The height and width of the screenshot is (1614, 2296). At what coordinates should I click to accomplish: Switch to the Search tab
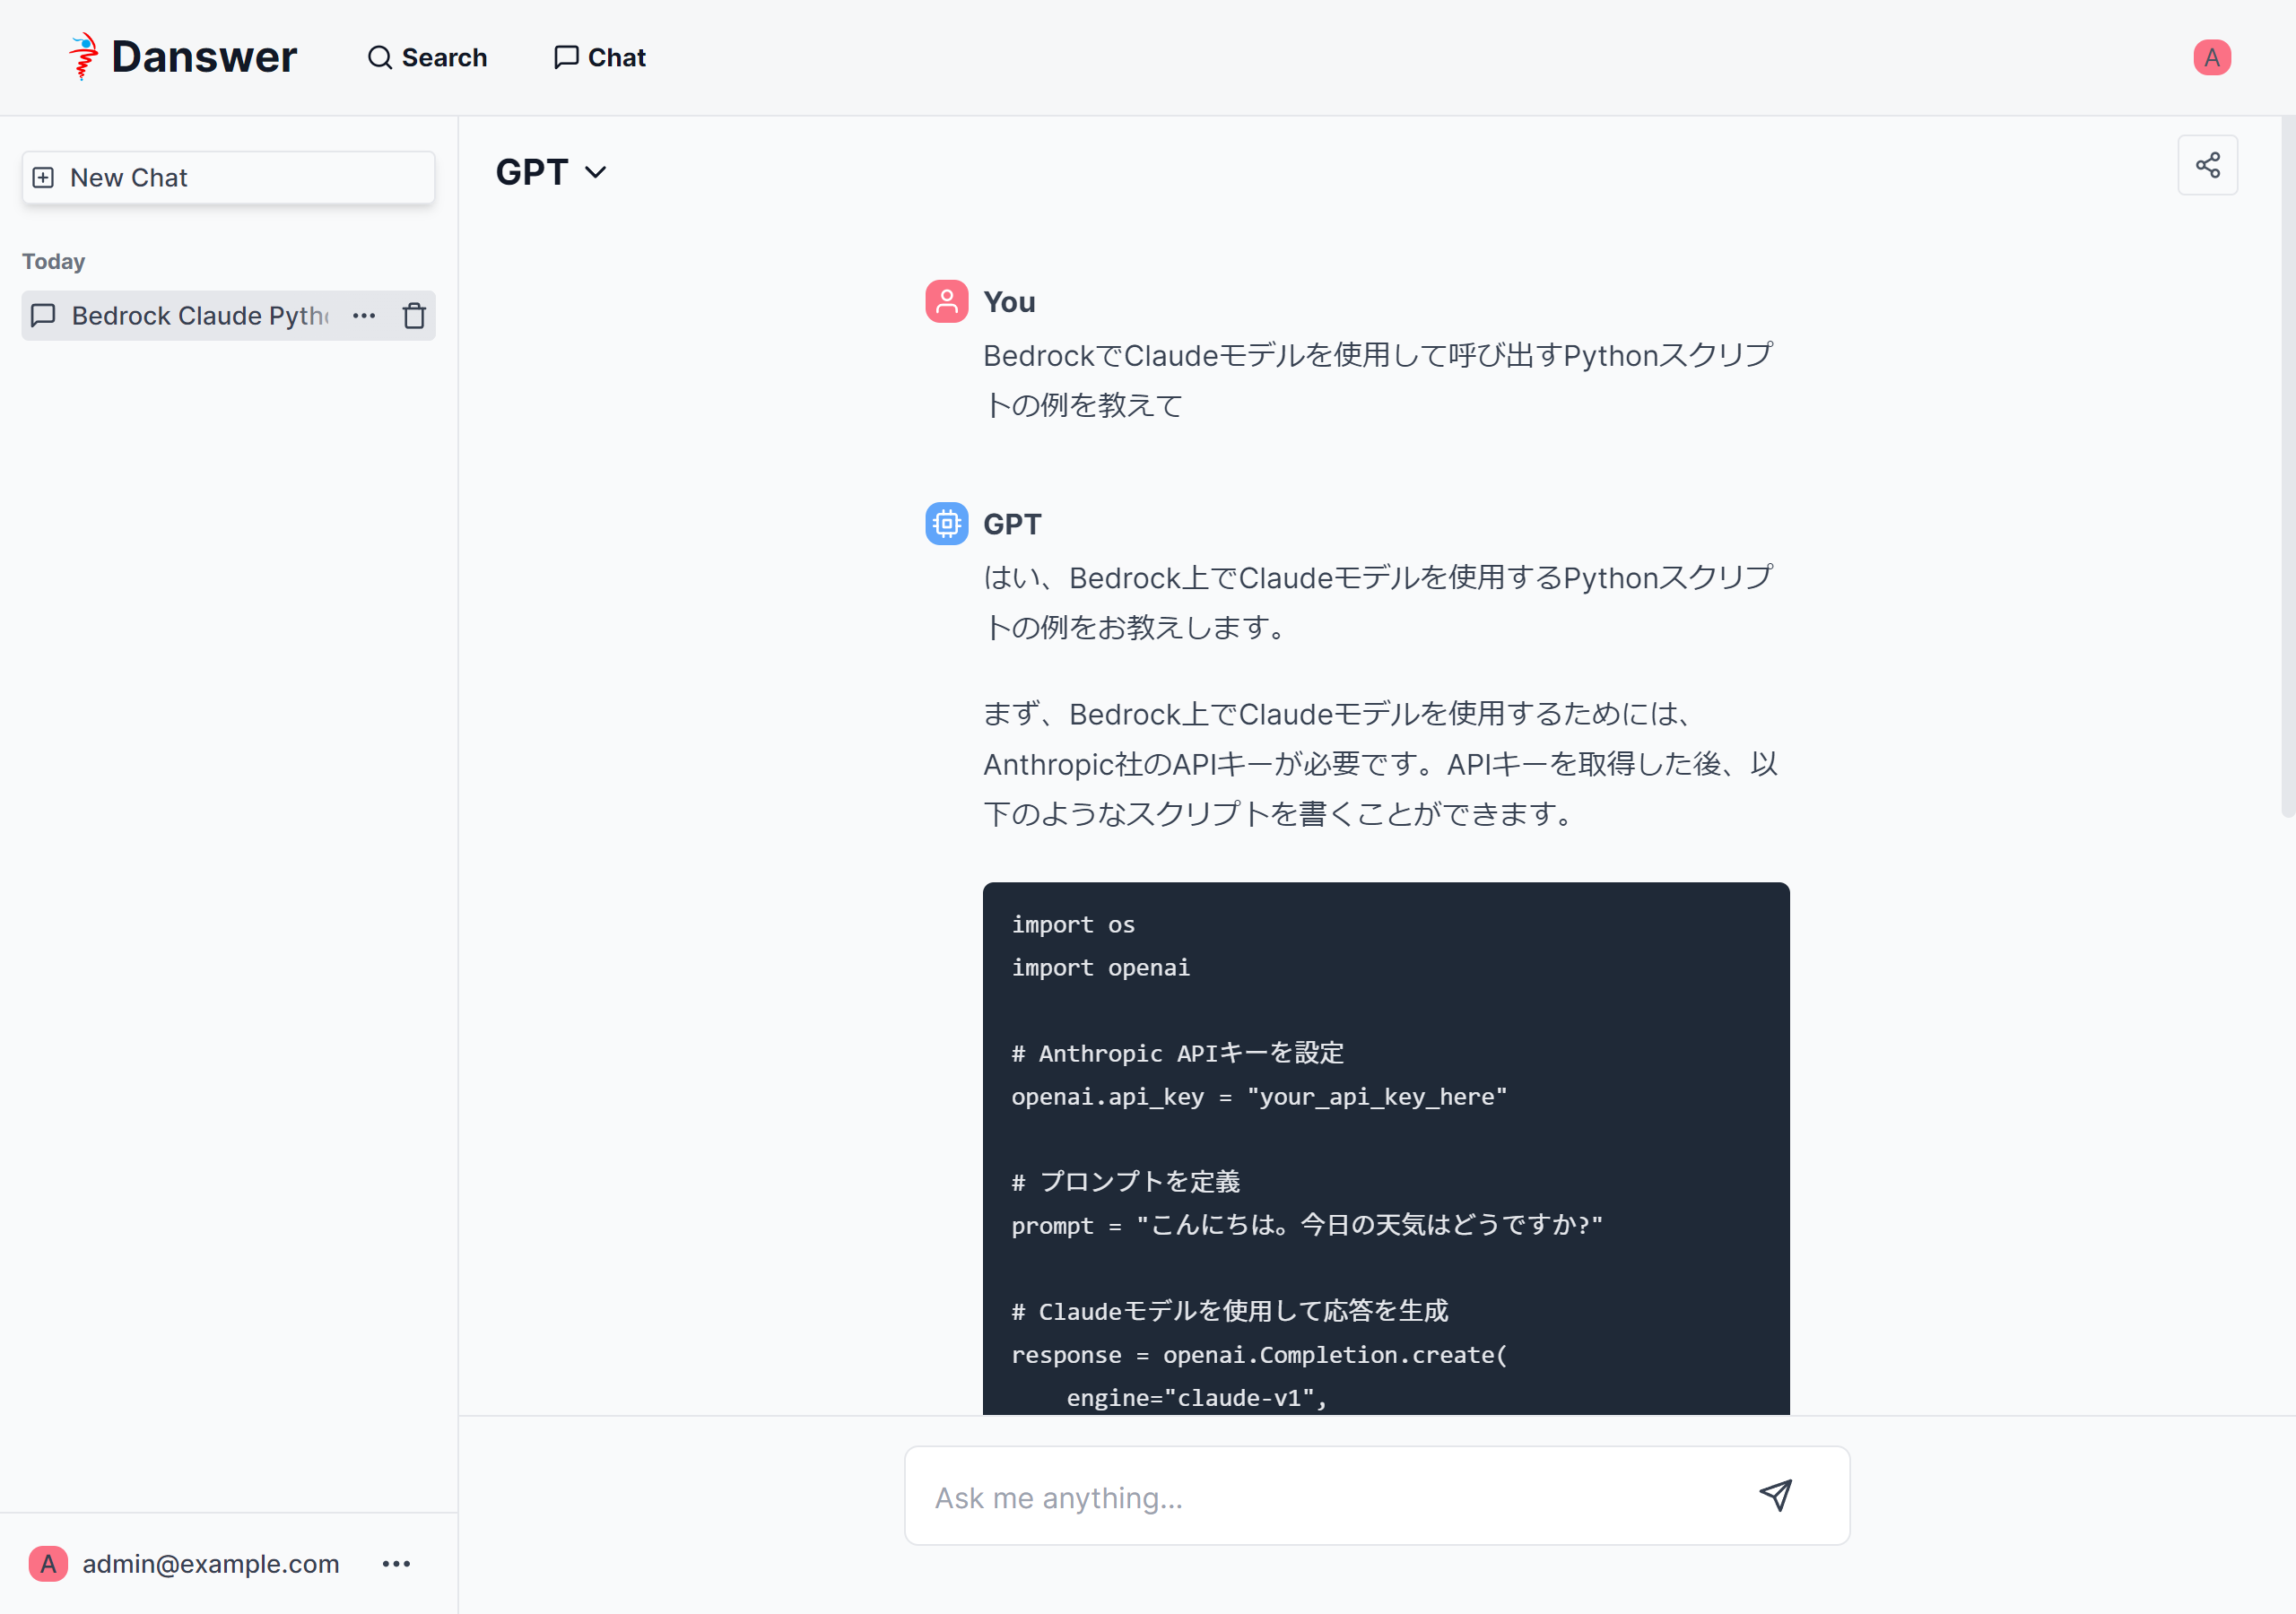point(428,57)
